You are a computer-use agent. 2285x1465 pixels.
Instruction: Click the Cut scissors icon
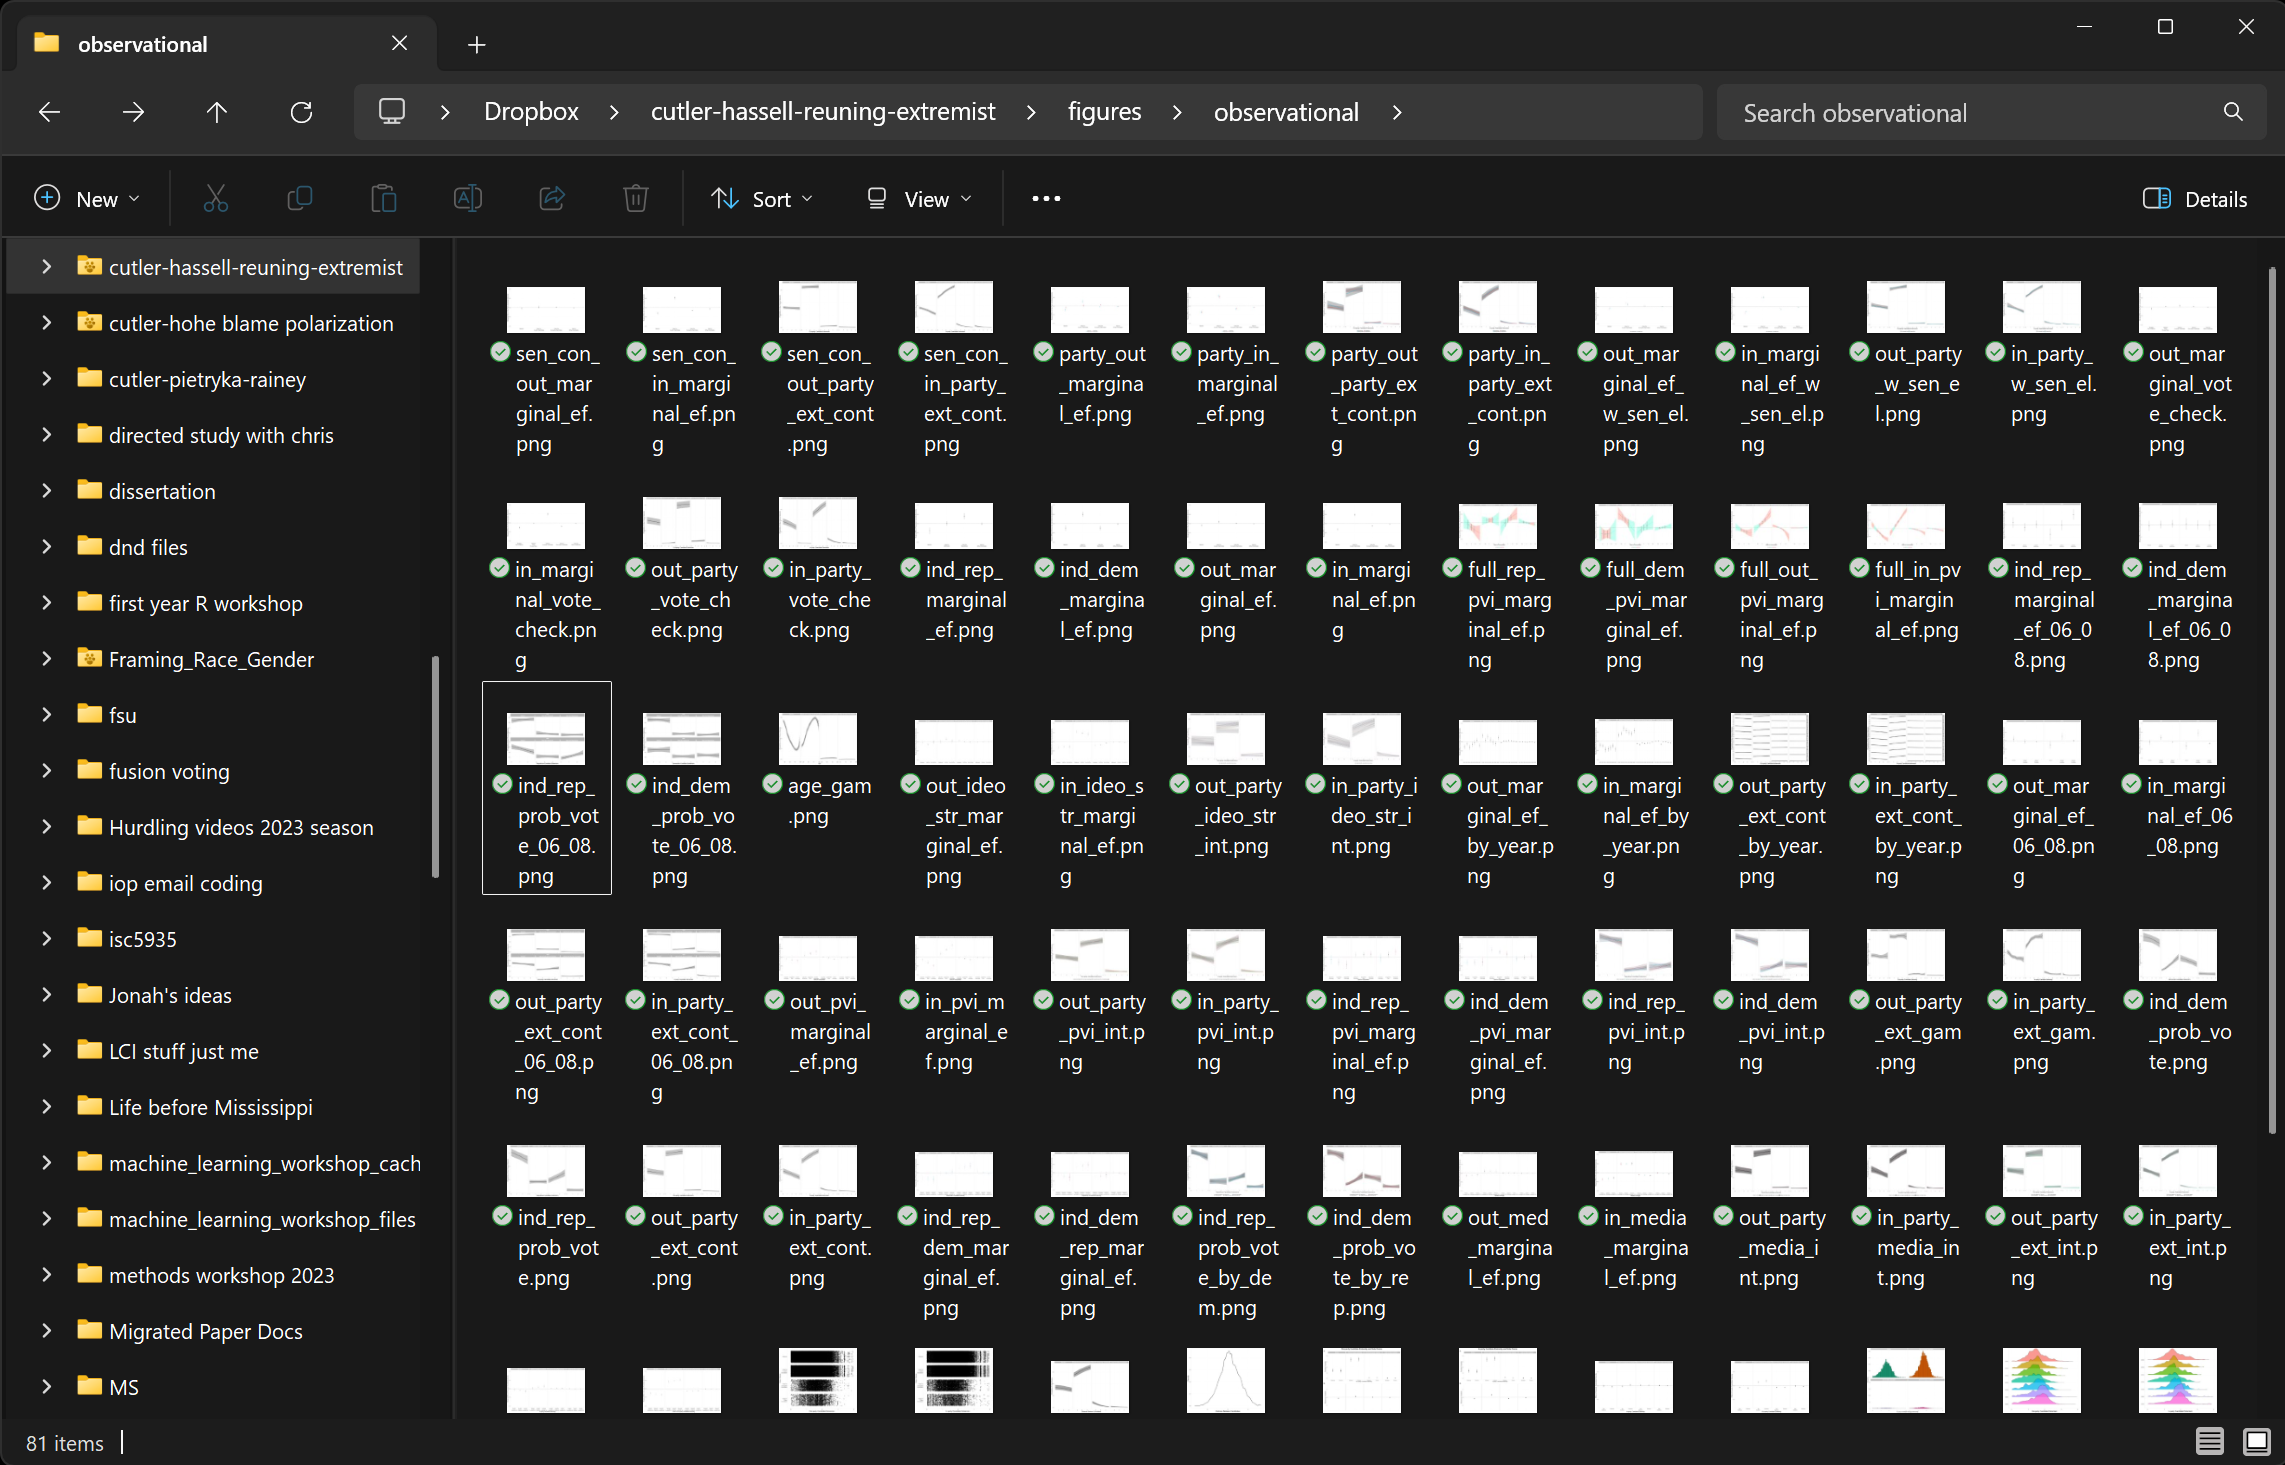(215, 199)
